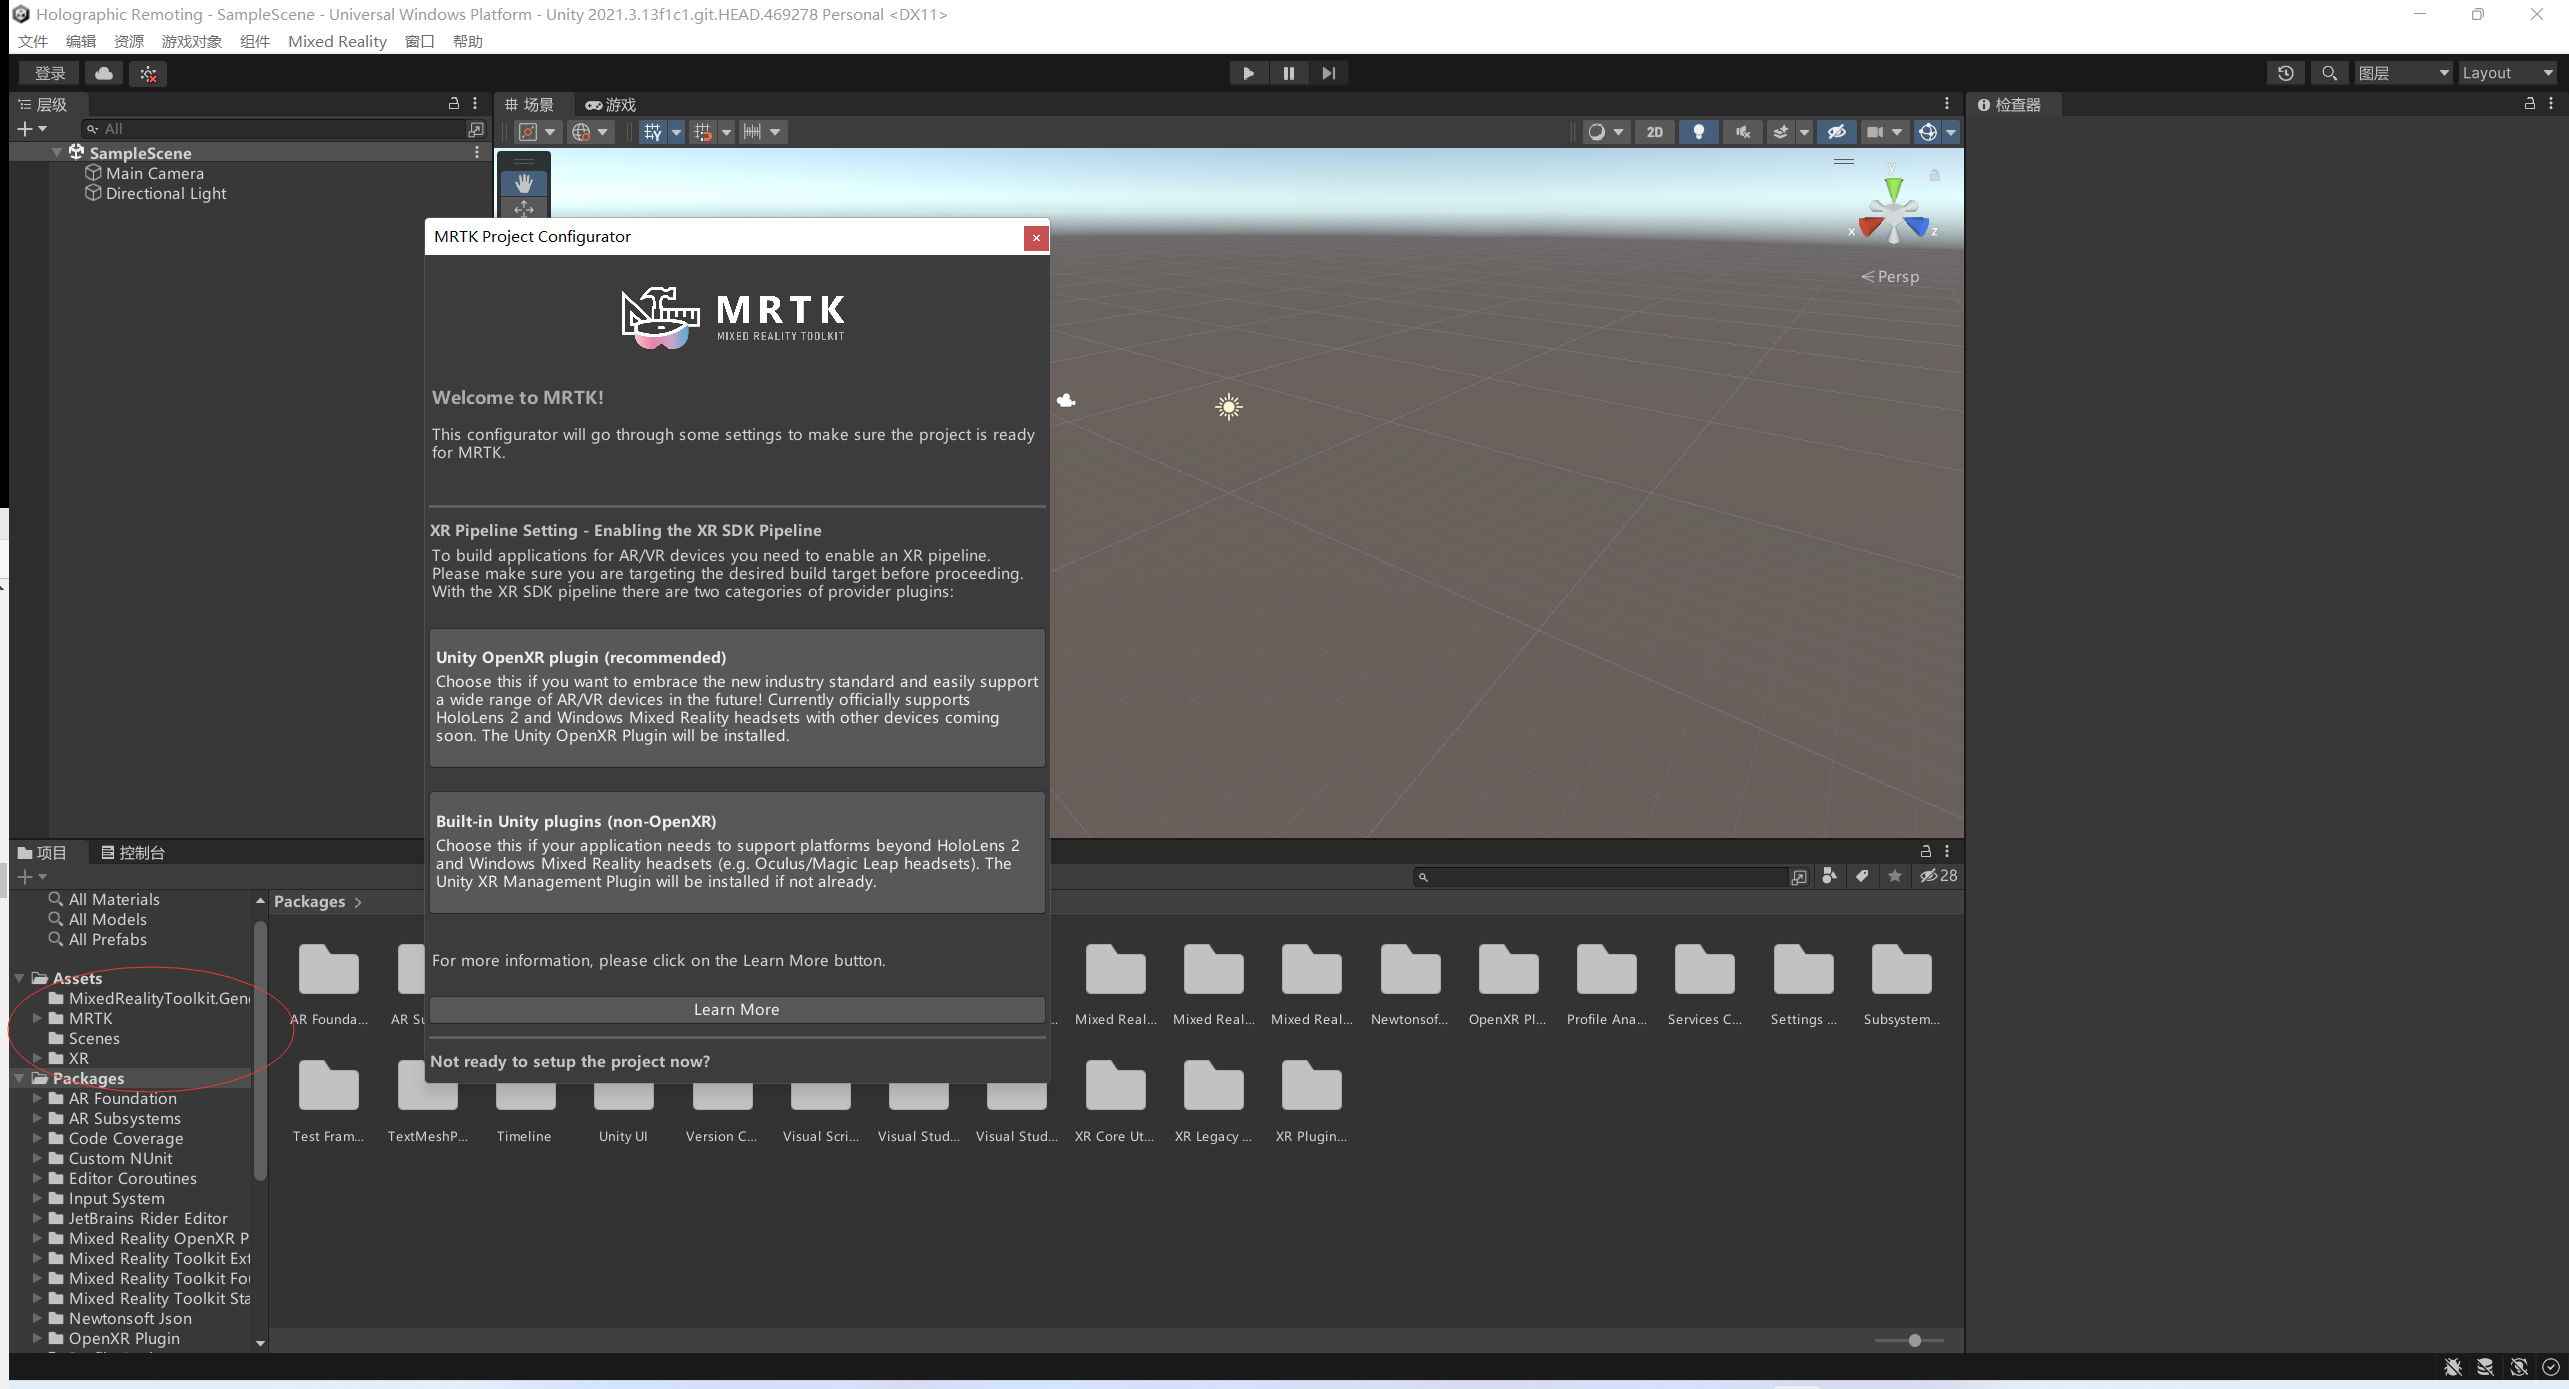
Task: Click the Learn More button
Action: tap(736, 1009)
